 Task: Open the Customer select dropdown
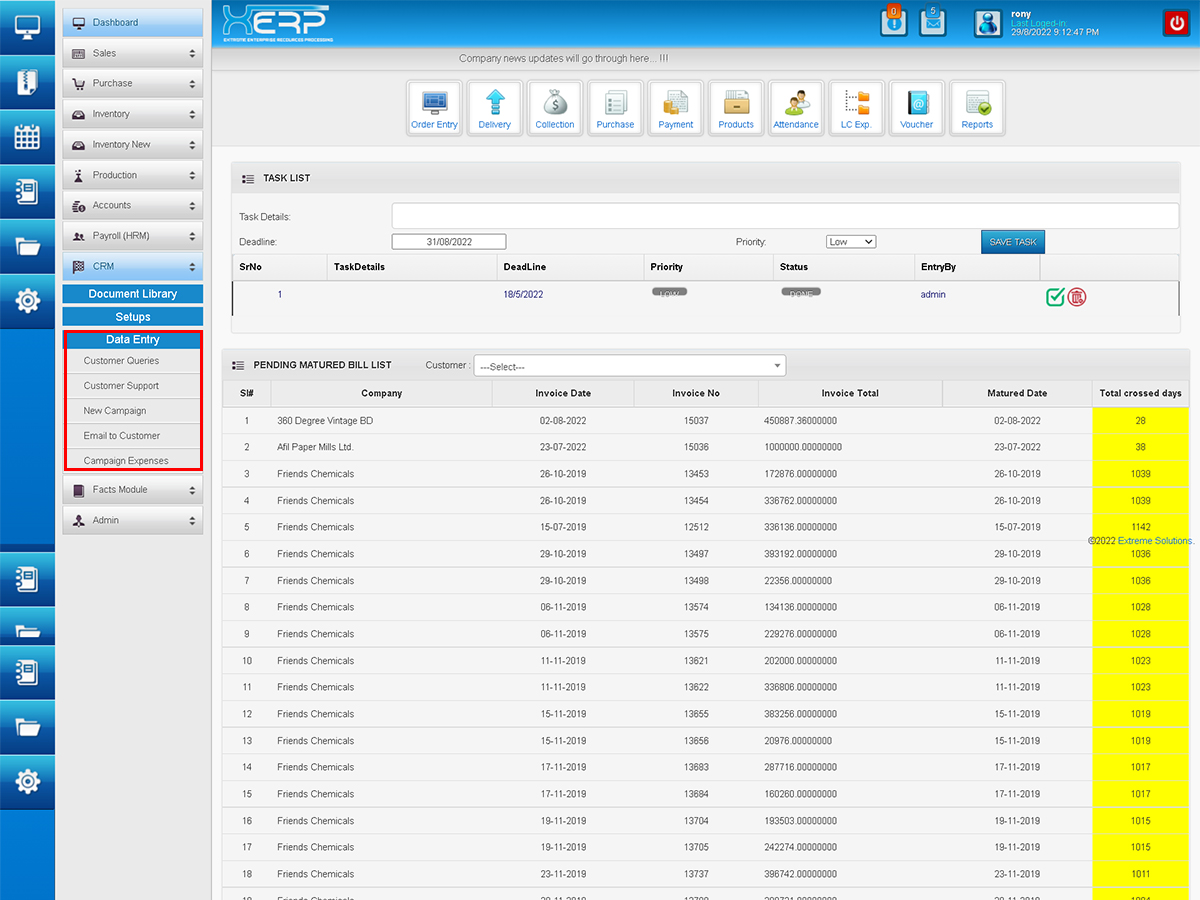(x=630, y=366)
